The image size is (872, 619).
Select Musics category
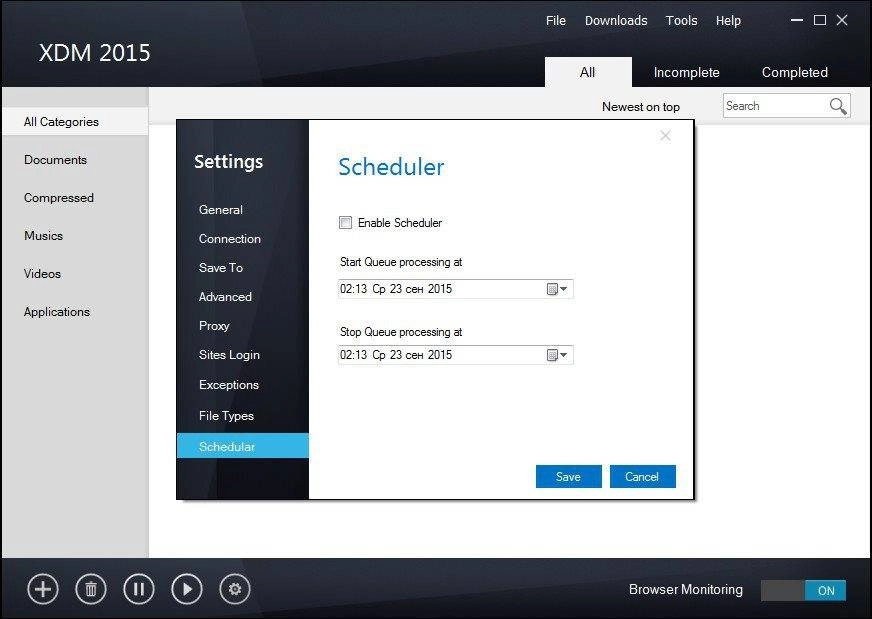click(x=43, y=235)
